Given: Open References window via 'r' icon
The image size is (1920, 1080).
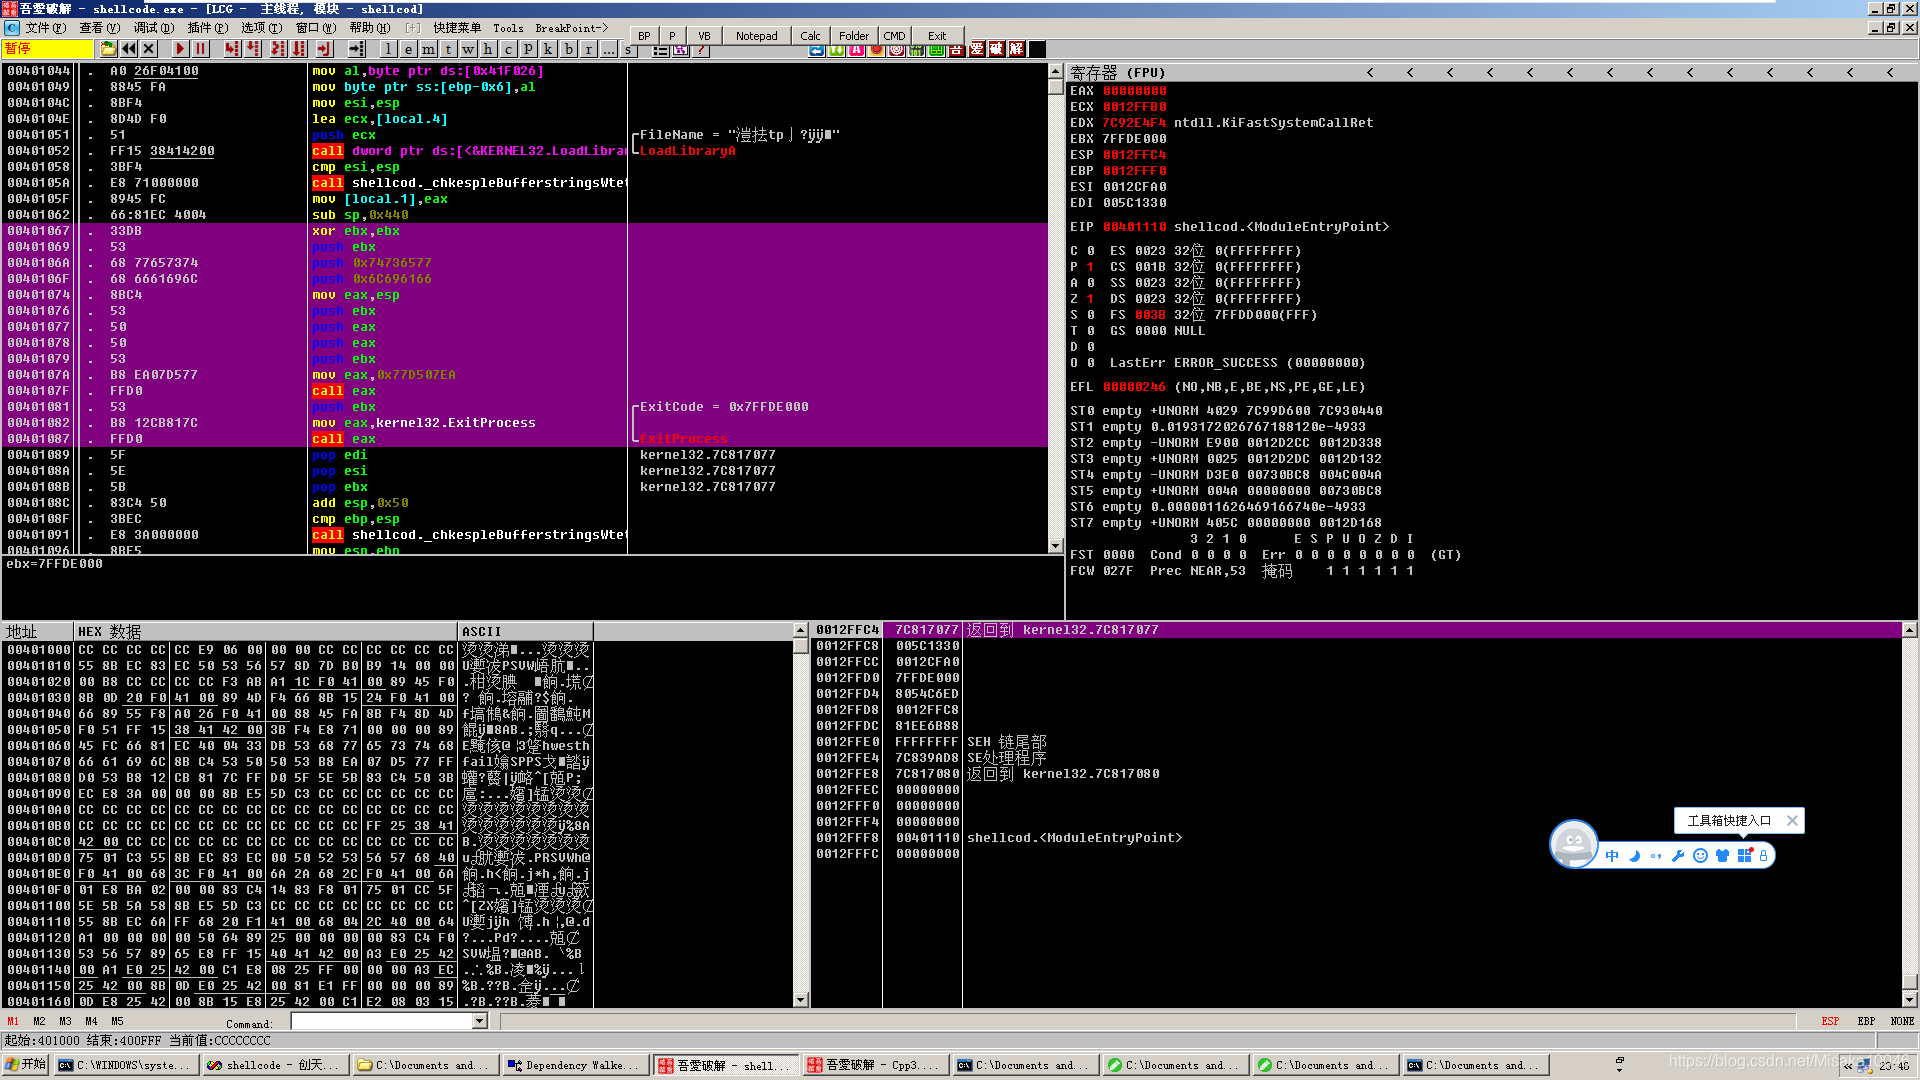Looking at the screenshot, I should (x=588, y=48).
